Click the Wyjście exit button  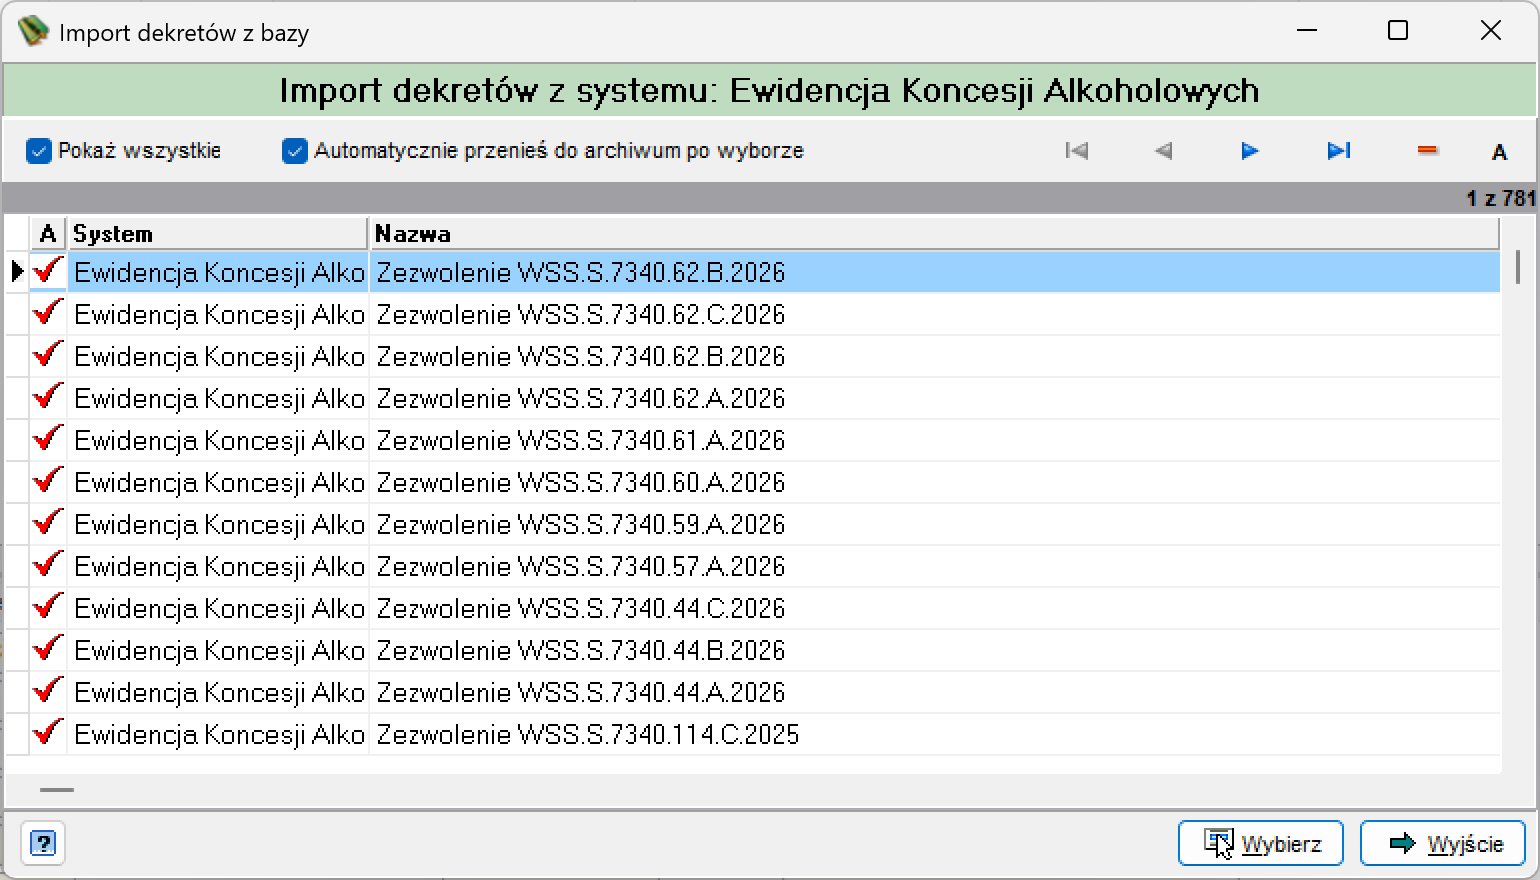coord(1443,843)
